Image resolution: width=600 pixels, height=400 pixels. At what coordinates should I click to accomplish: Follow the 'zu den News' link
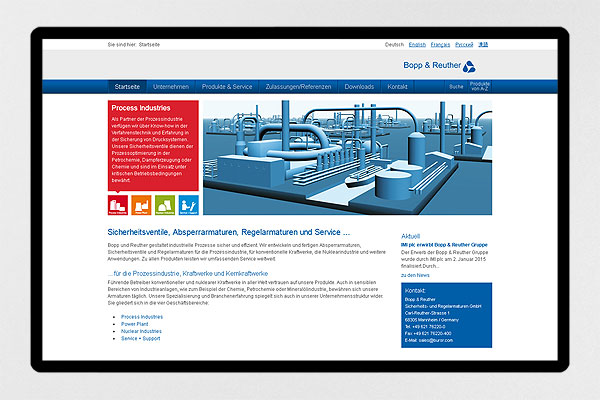tap(415, 275)
